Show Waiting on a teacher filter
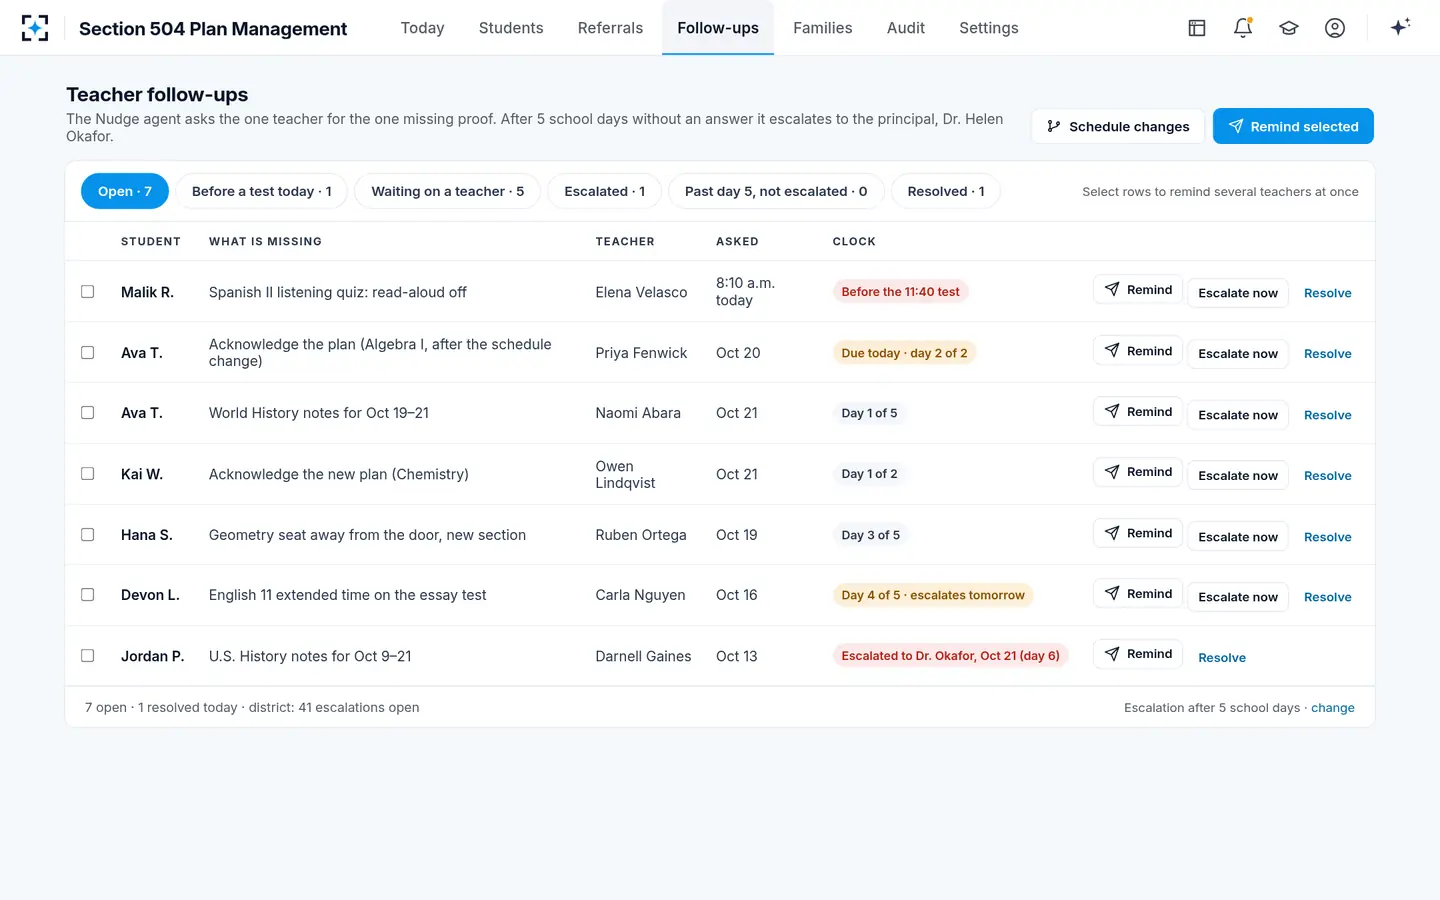Screen dimensions: 1440x900 448,191
